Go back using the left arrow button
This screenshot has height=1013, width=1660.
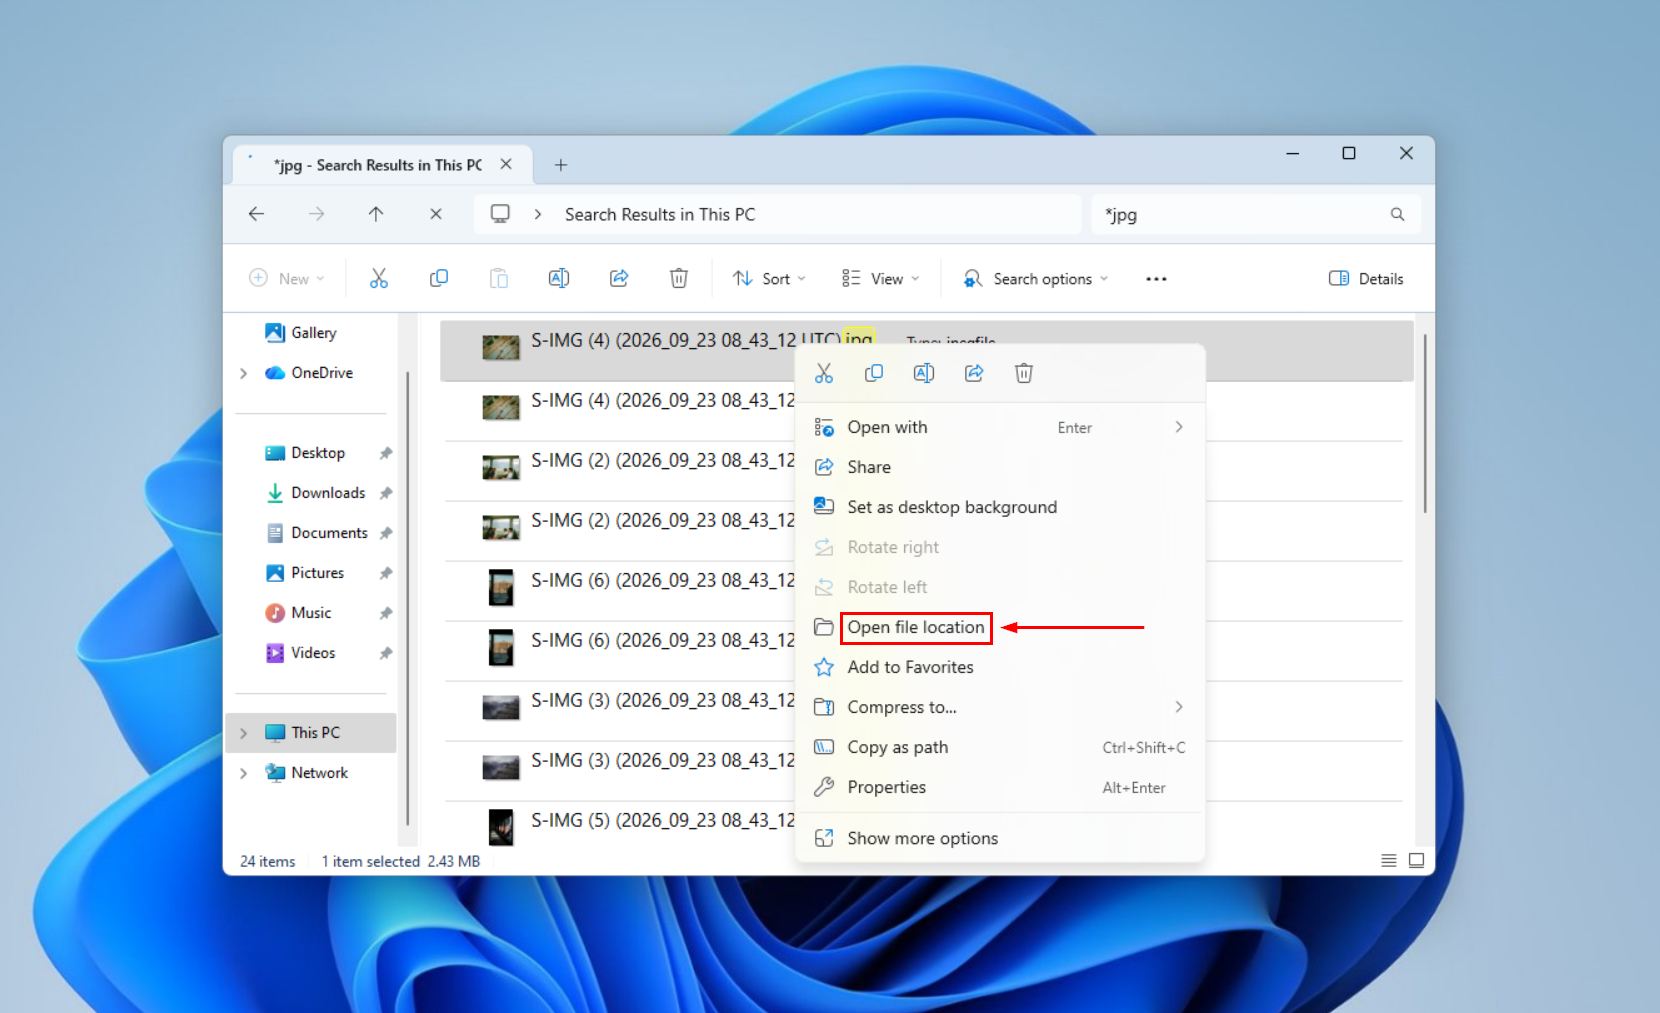(x=257, y=214)
